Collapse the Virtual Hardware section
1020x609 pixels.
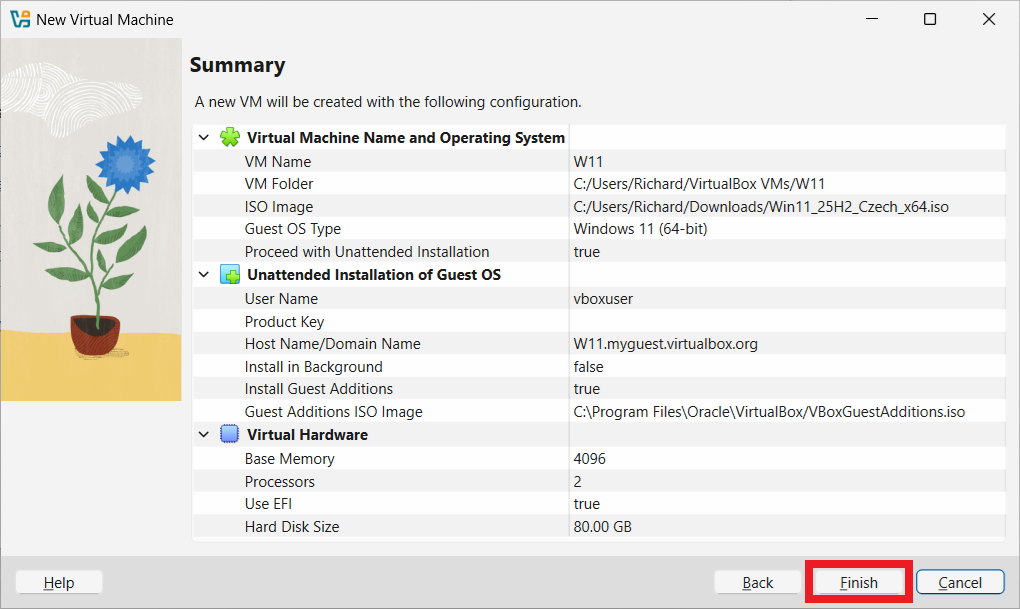pos(204,435)
